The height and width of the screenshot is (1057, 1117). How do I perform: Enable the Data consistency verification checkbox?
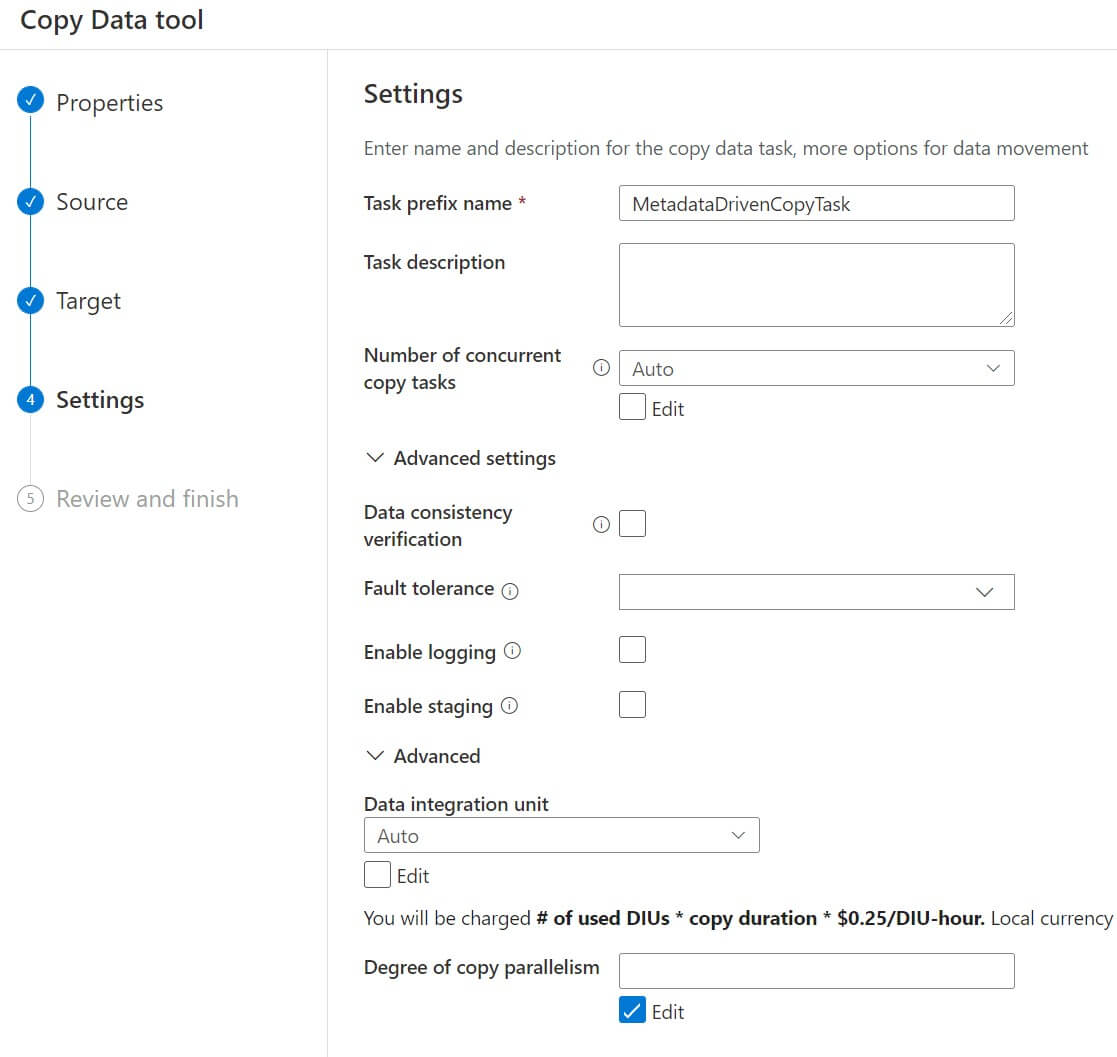coord(632,524)
